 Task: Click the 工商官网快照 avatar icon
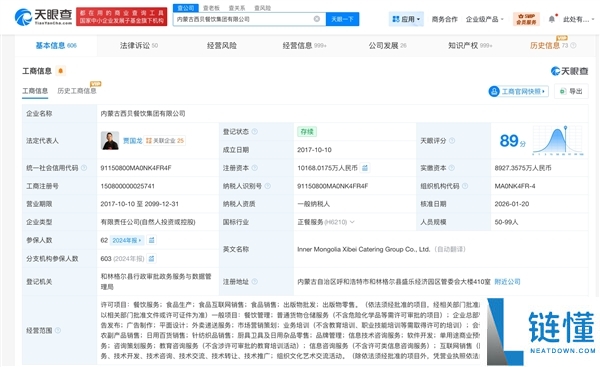pyautogui.click(x=494, y=91)
